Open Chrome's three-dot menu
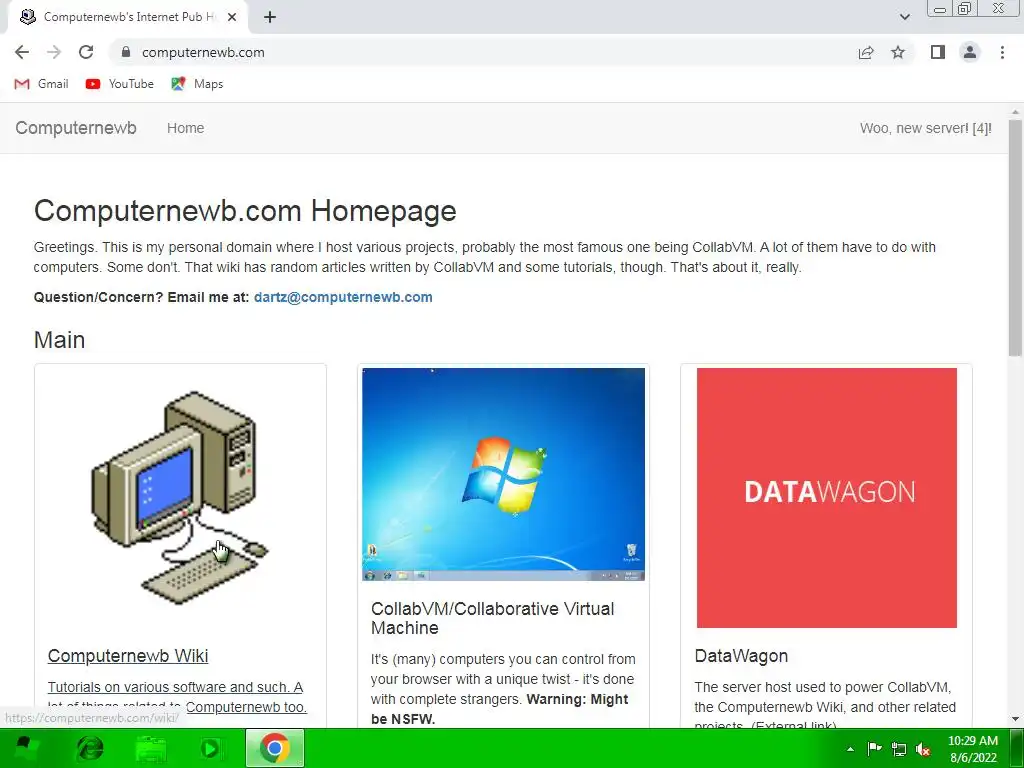The height and width of the screenshot is (768, 1024). click(1002, 52)
